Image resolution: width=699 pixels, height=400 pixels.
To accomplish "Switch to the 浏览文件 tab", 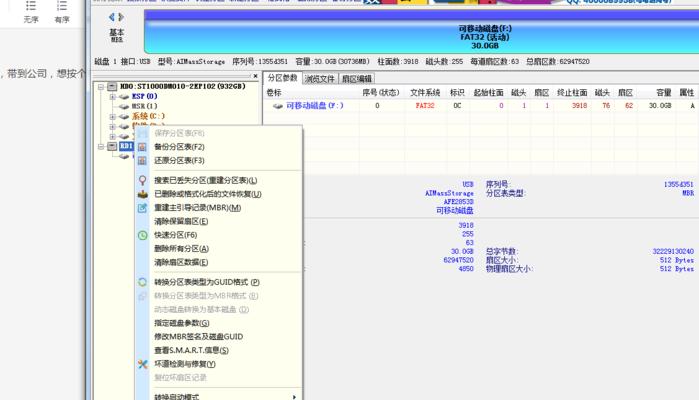I will (x=320, y=79).
